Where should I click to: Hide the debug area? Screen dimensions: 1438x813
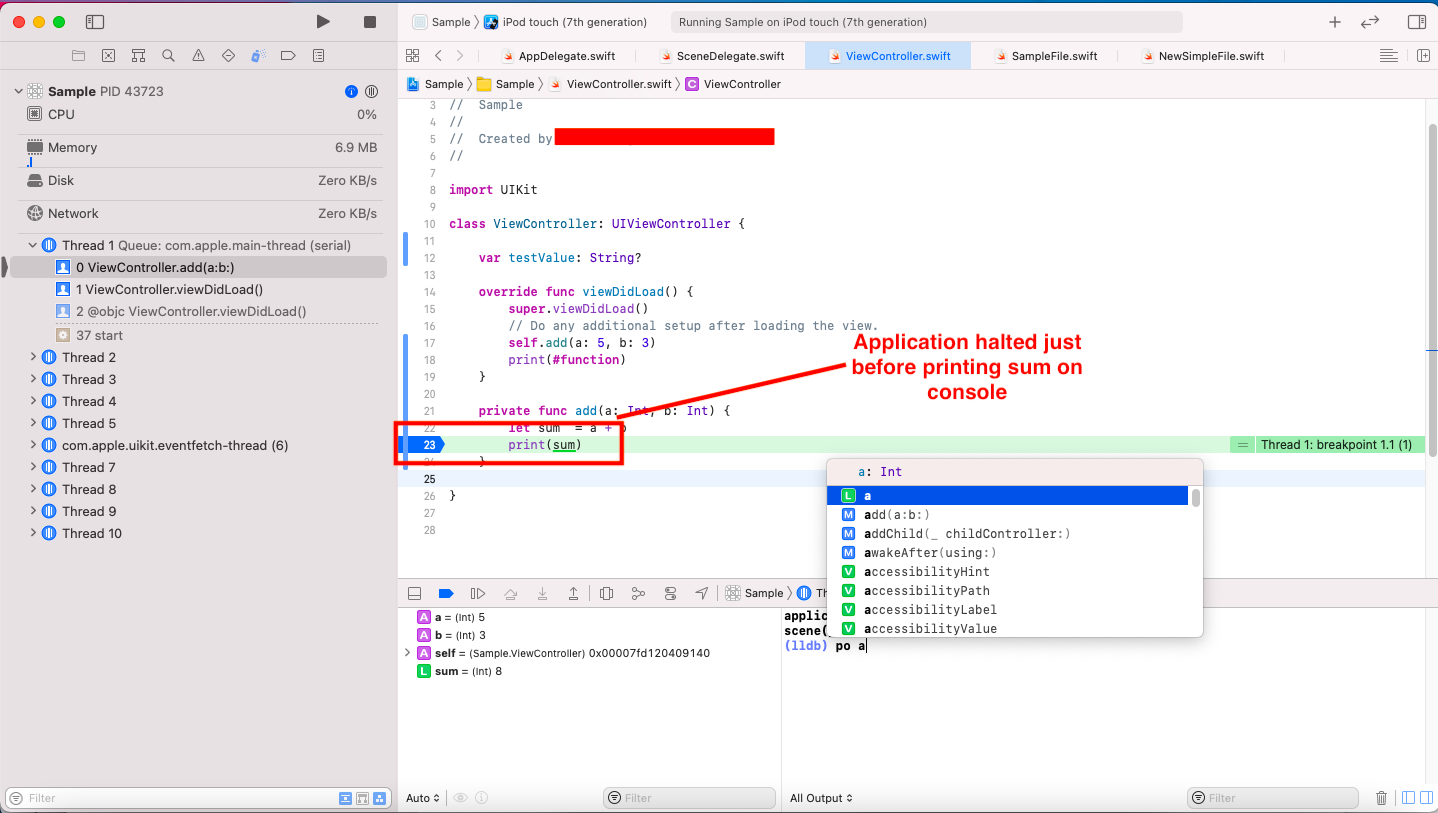(x=415, y=593)
